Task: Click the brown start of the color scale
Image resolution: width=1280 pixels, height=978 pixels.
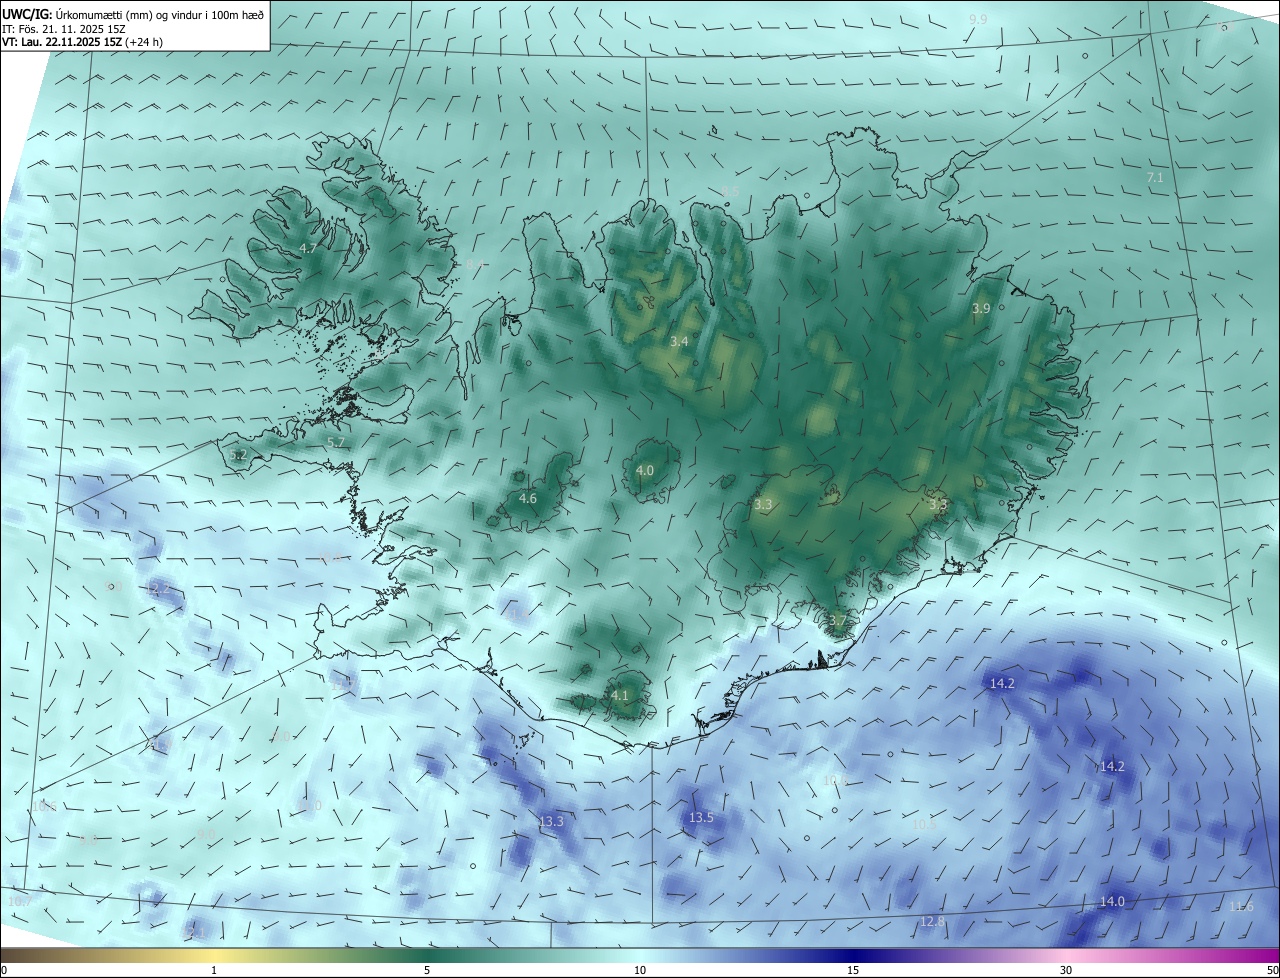Action: coord(6,955)
